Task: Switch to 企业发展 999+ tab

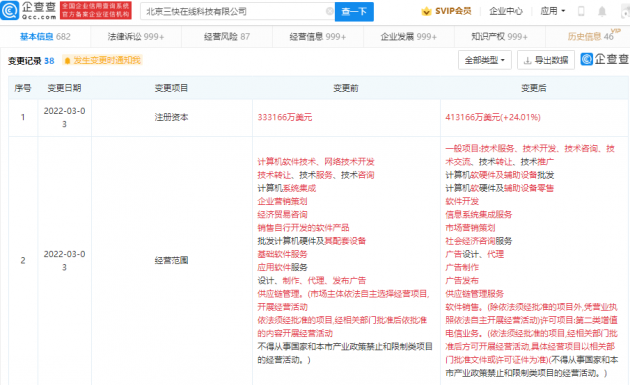Action: point(409,37)
